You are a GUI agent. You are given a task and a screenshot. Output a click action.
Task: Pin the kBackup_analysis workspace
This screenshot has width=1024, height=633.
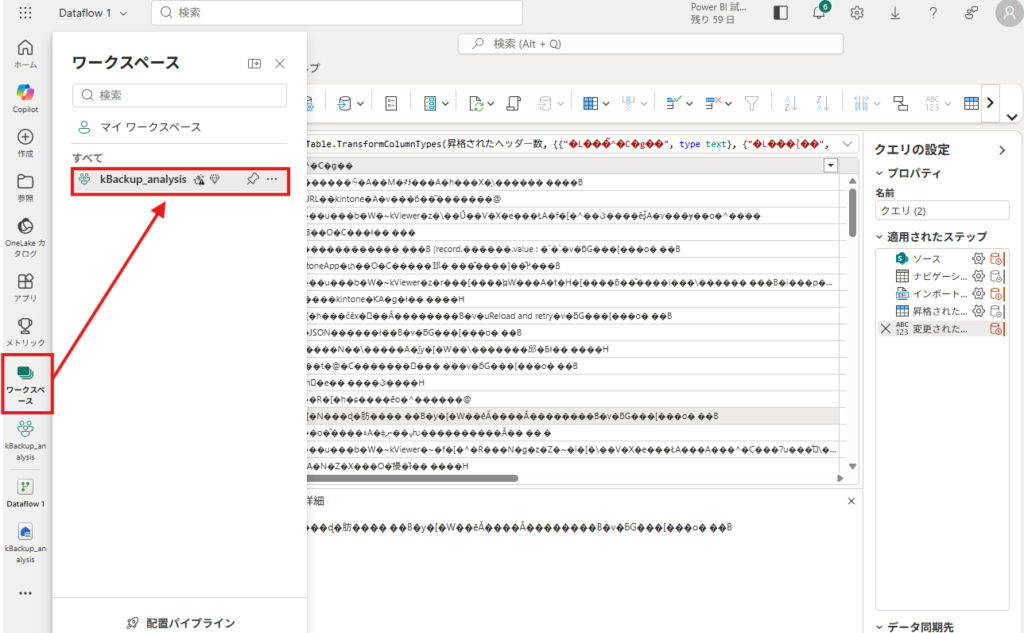coord(253,179)
